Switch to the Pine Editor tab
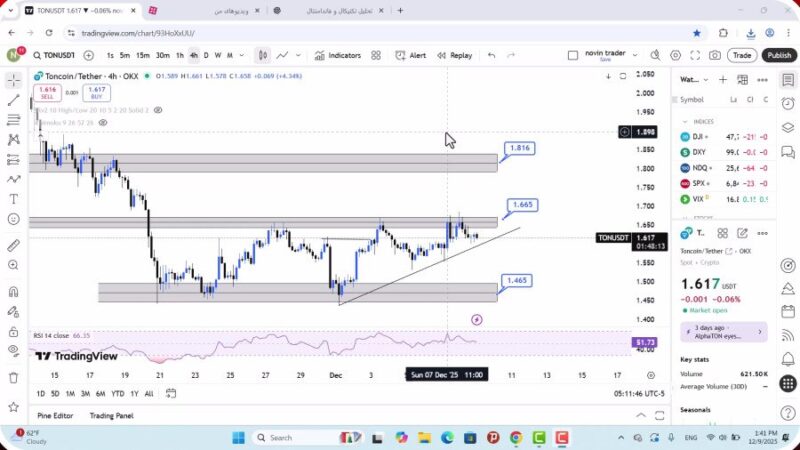Viewport: 800px width, 450px height. 55,416
